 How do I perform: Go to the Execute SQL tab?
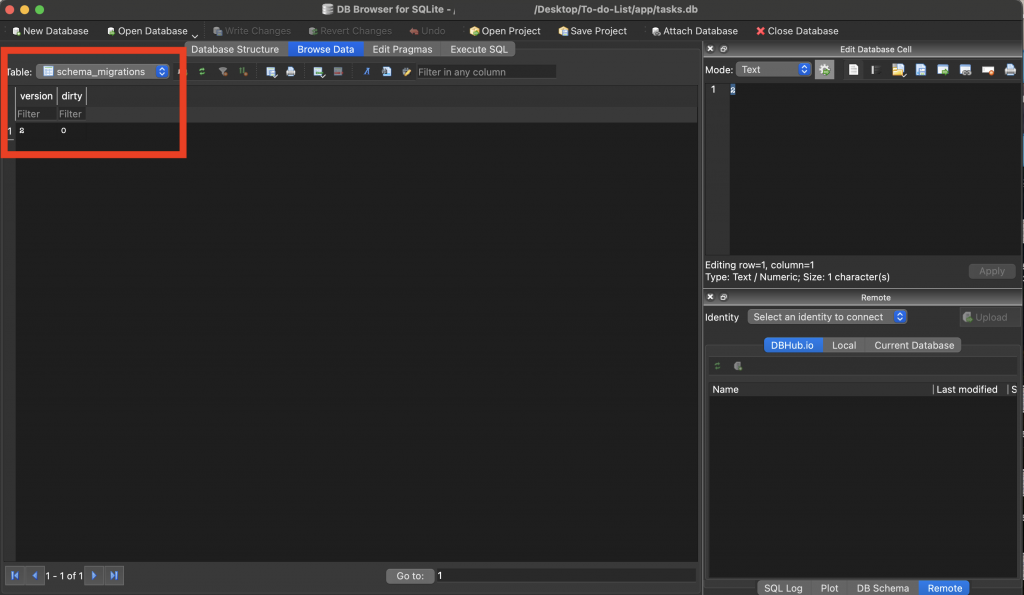tap(479, 49)
